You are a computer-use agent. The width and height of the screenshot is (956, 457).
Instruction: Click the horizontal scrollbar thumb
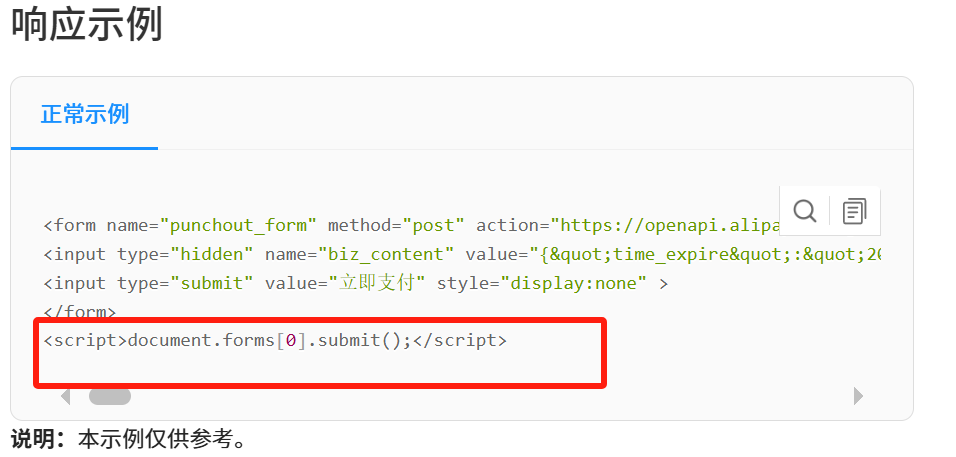[x=110, y=397]
